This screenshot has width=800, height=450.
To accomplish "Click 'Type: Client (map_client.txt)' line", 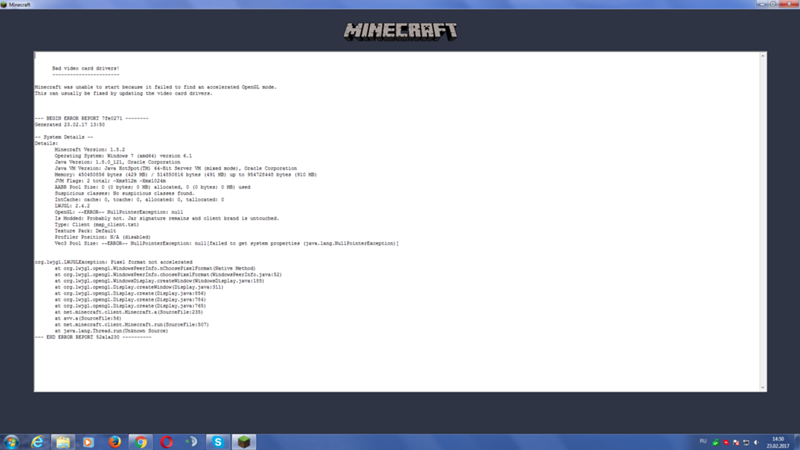I will [97, 224].
